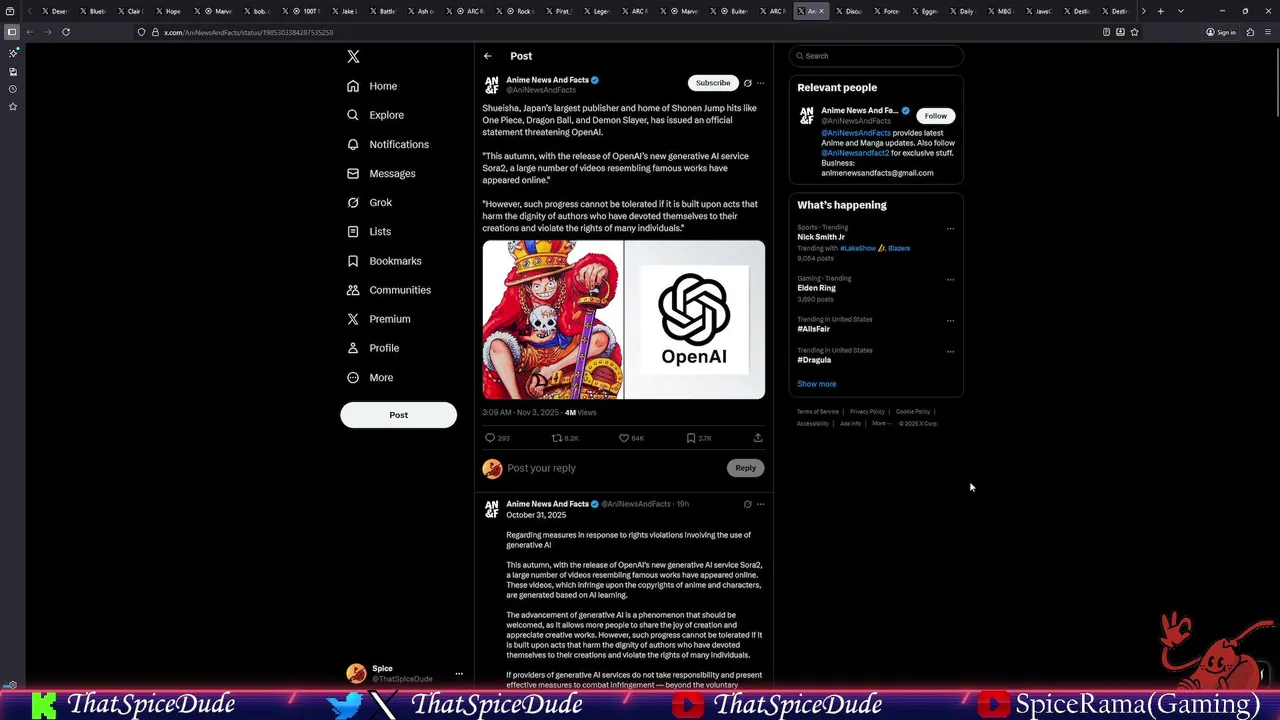Click Show more under What's happening
The width and height of the screenshot is (1280, 720).
pyautogui.click(x=816, y=384)
